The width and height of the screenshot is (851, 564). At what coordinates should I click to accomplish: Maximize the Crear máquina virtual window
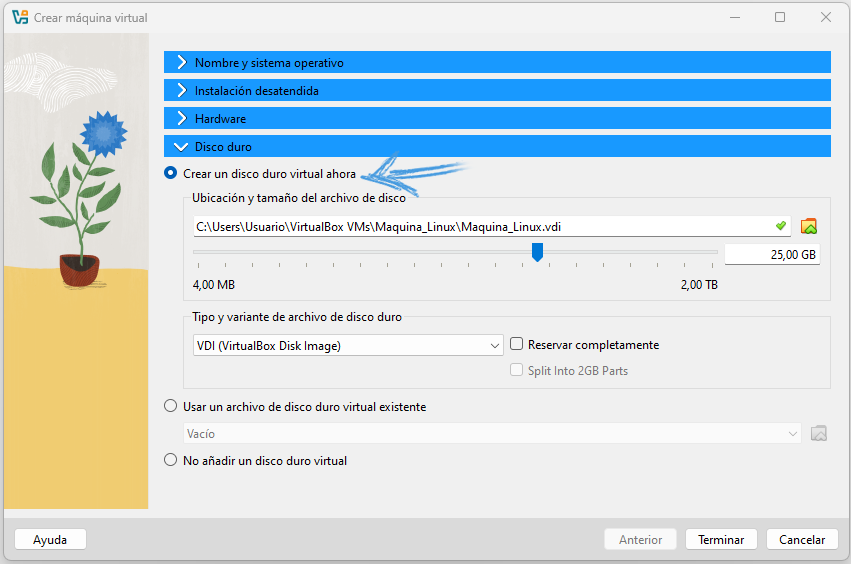click(x=780, y=17)
